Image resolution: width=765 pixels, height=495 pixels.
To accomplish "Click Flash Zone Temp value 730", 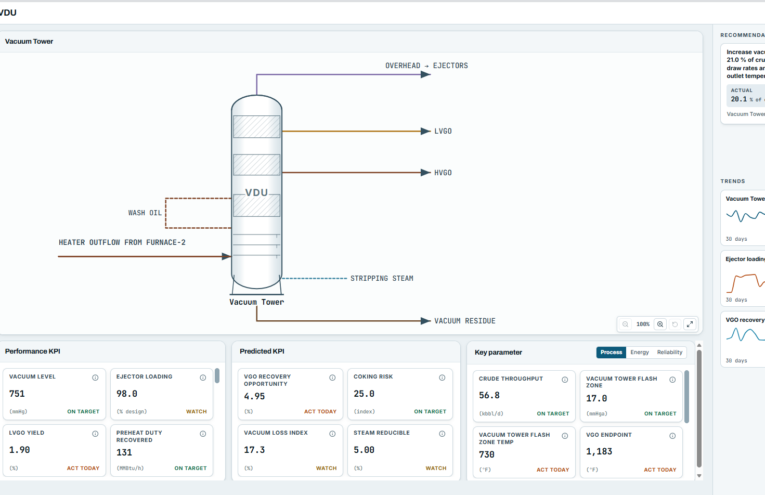I will (x=487, y=455).
